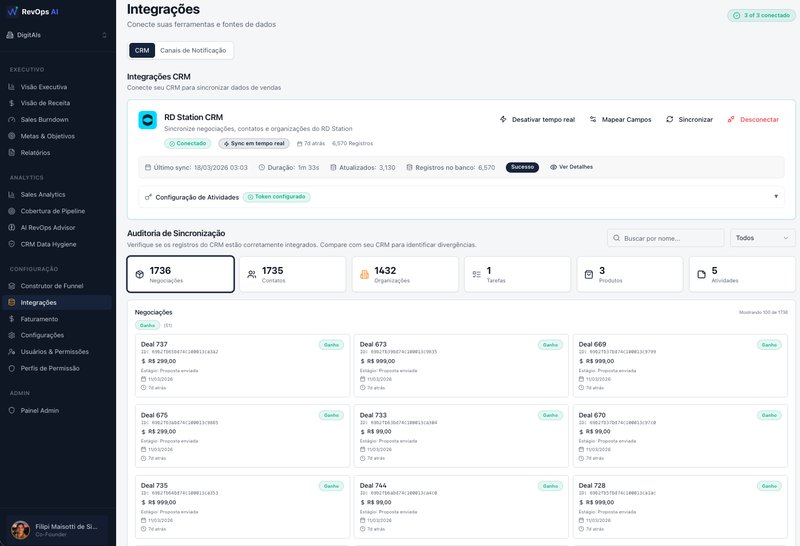The image size is (800, 546).
Task: Select the 1735 Contatos card
Action: (x=293, y=274)
